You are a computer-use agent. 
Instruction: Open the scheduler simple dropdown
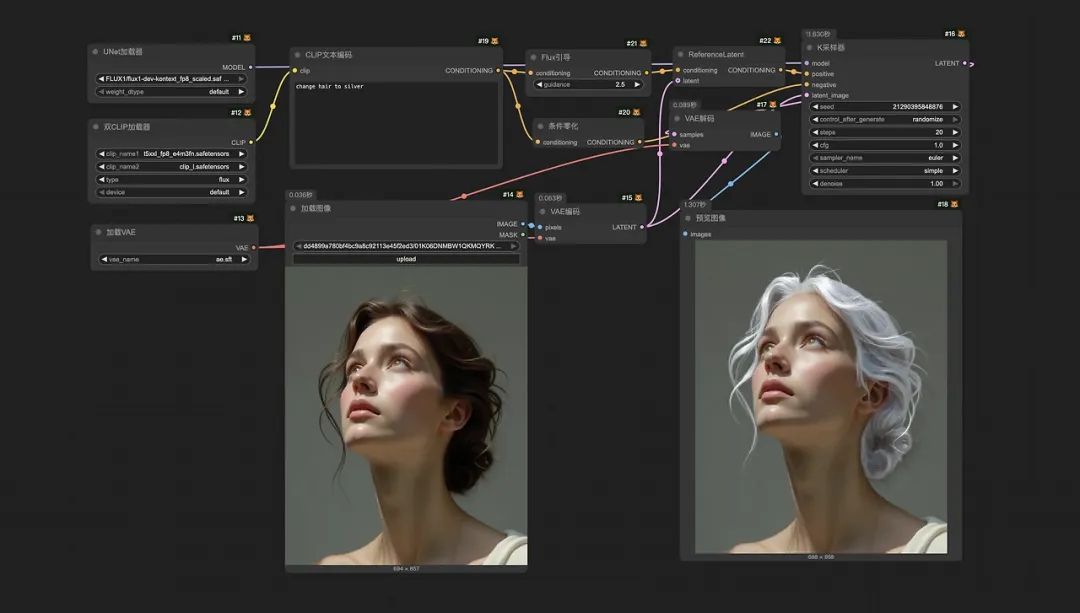(x=884, y=171)
